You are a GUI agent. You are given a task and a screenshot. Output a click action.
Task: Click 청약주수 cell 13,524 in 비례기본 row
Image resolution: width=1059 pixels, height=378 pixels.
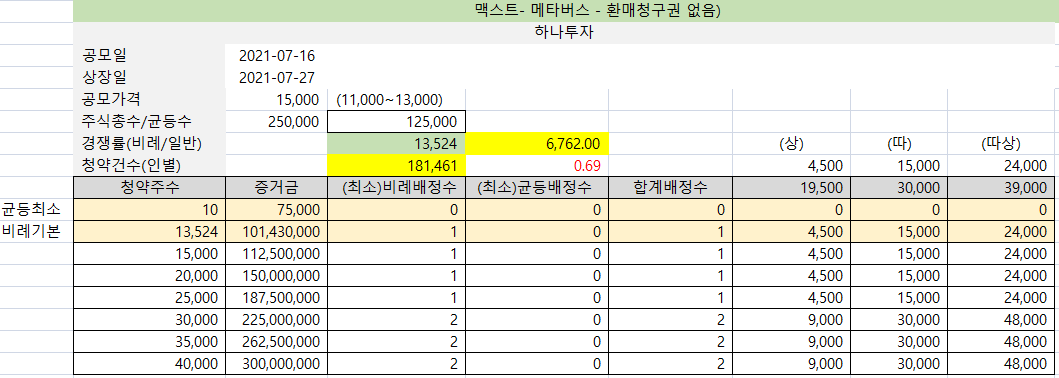click(149, 232)
